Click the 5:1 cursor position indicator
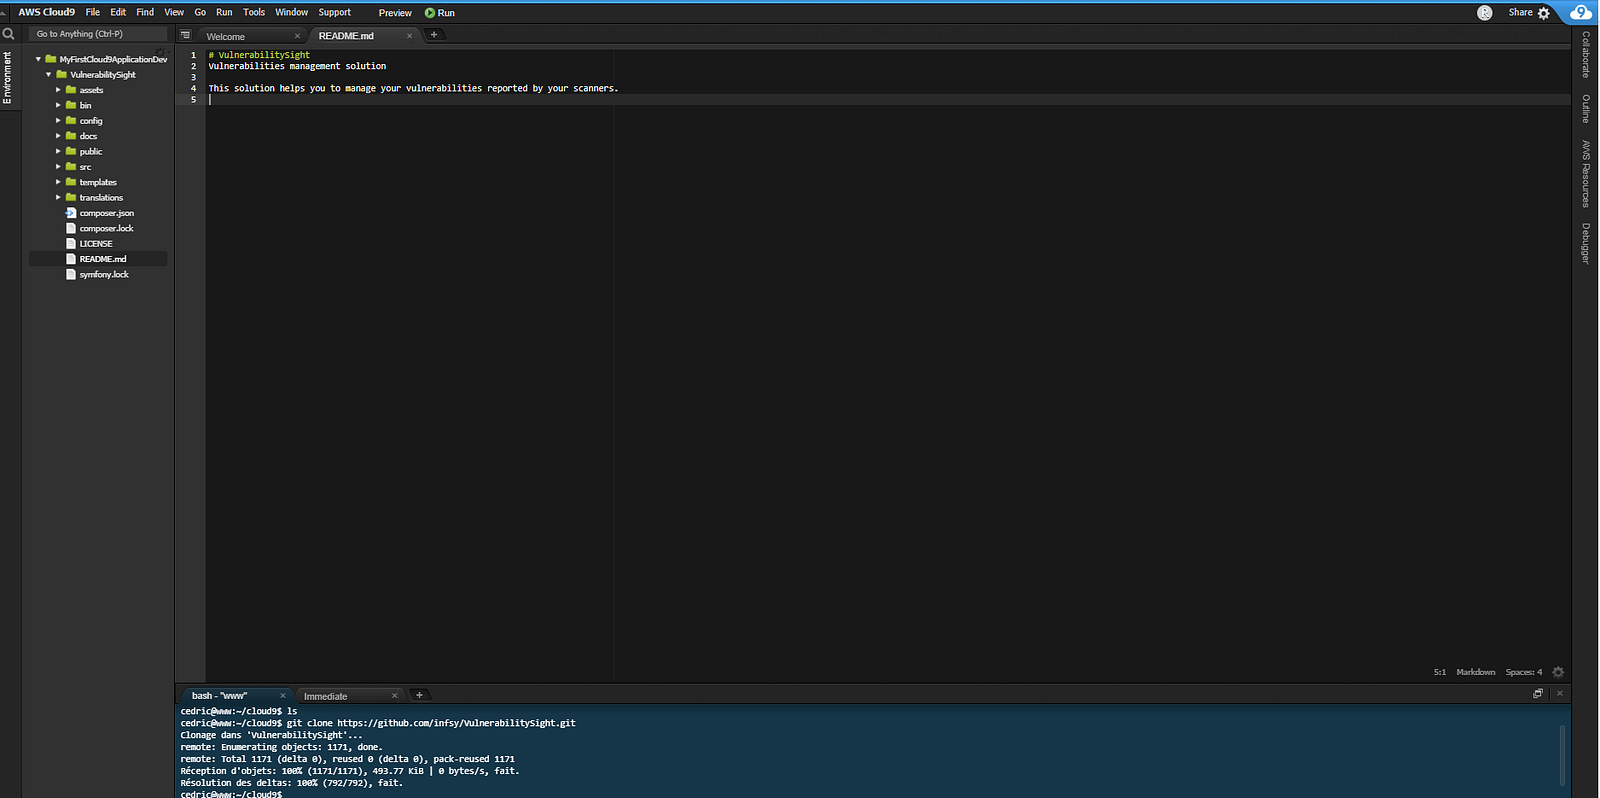Screen dimensions: 1600x798 point(1440,672)
